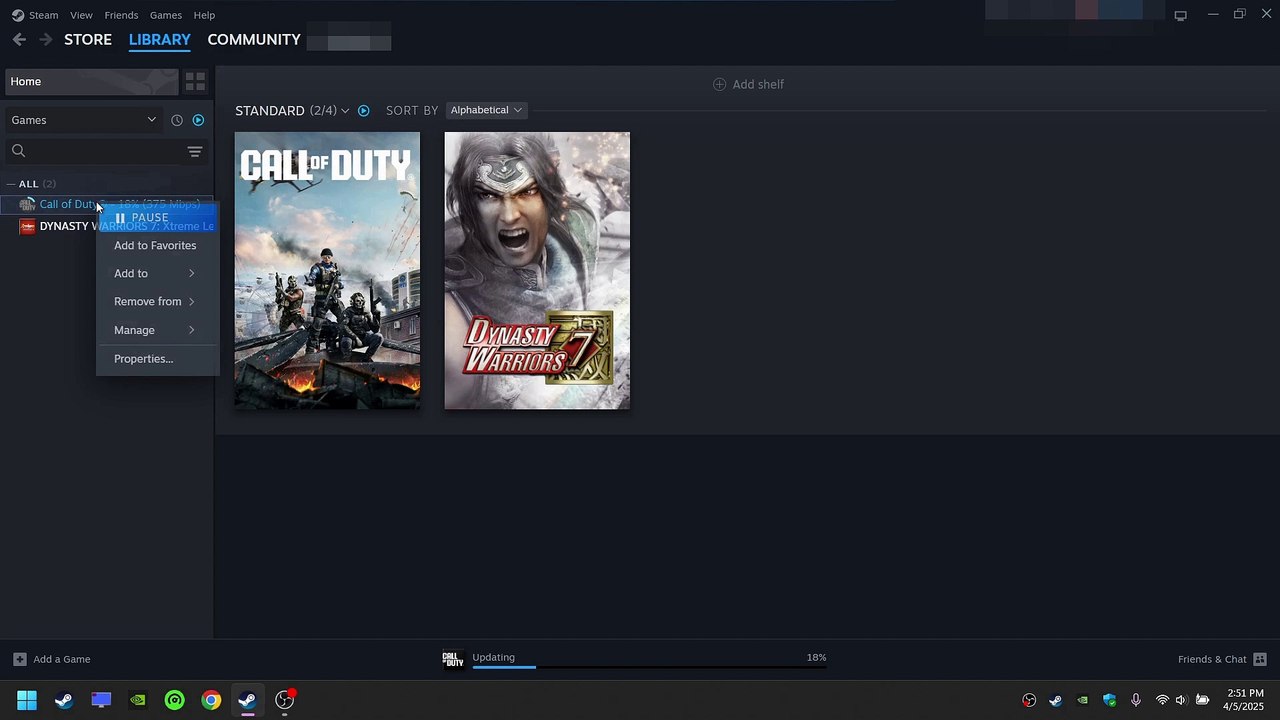
Task: Switch to the LIBRARY tab
Action: (x=159, y=39)
